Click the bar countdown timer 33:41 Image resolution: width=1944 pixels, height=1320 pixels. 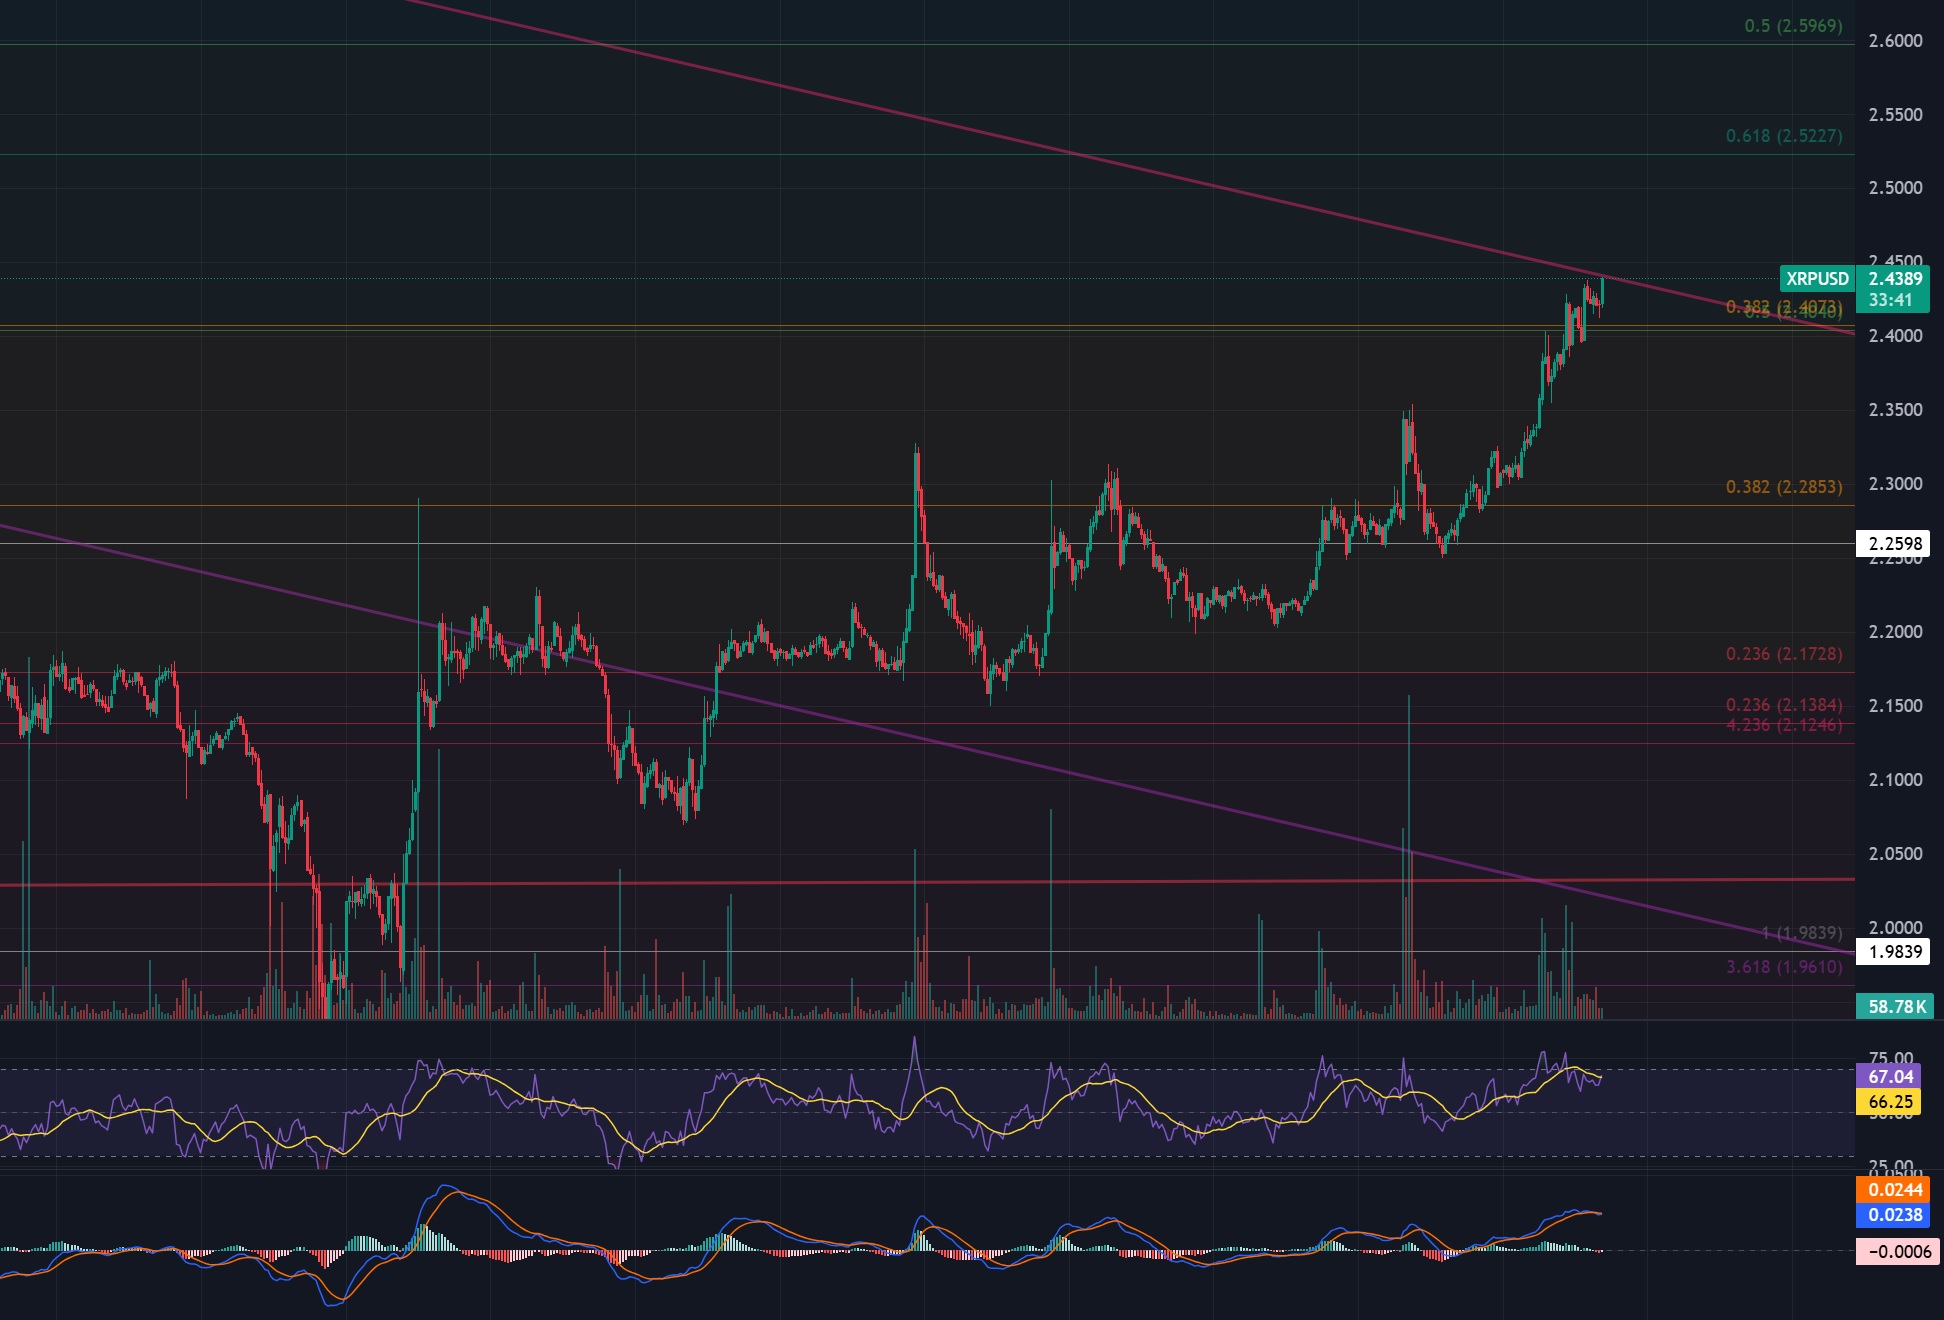point(1890,300)
